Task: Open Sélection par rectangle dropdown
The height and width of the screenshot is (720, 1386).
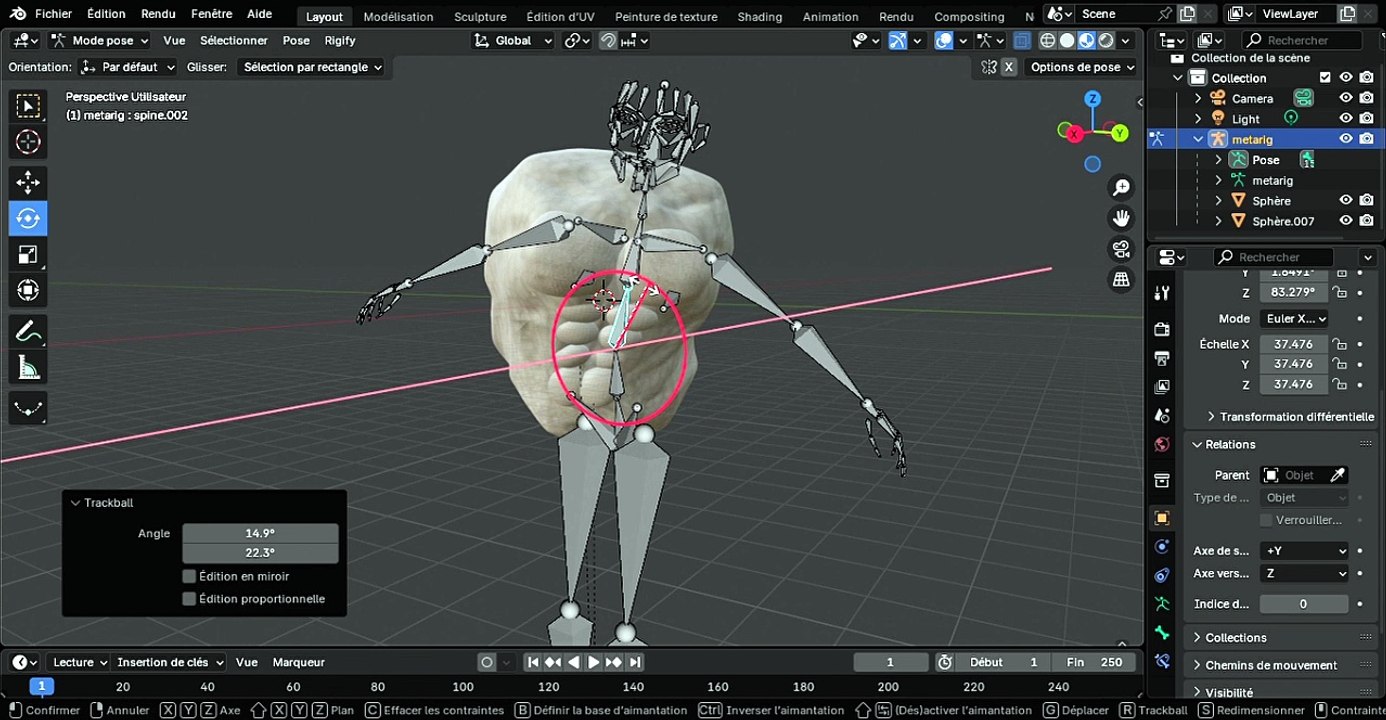Action: (x=313, y=67)
